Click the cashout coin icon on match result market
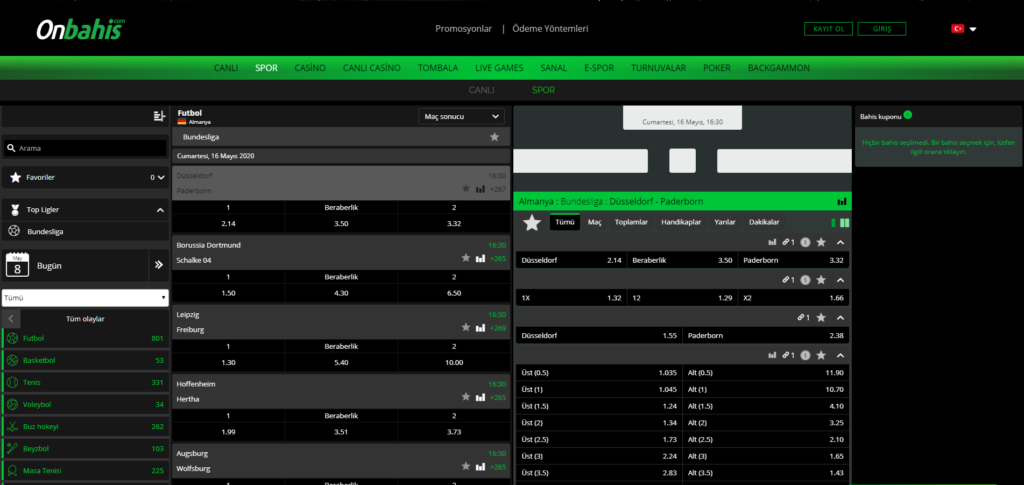 pyautogui.click(x=805, y=242)
